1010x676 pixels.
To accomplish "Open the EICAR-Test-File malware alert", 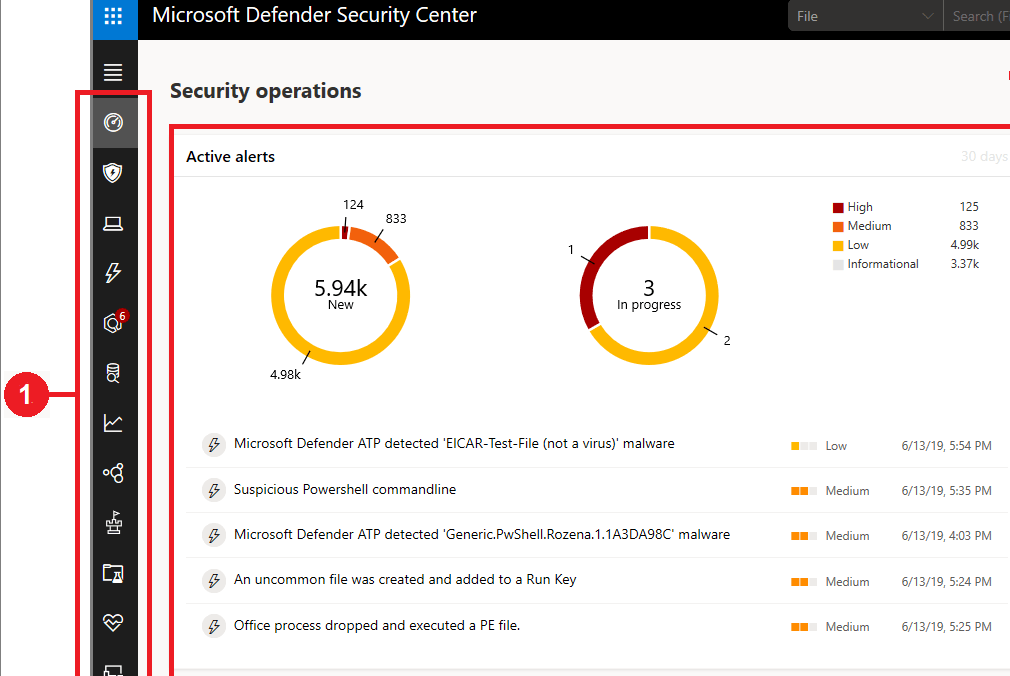I will 454,443.
